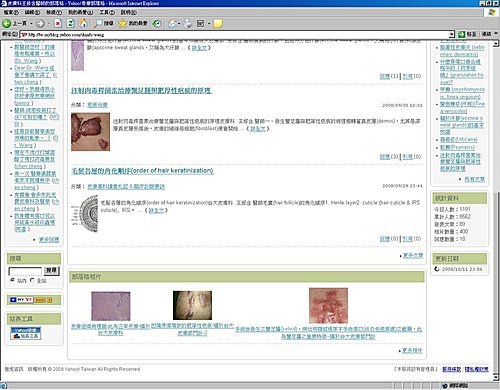This screenshot has height=390, width=500.
Task: Expand the address bar URL dropdown
Action: point(452,34)
